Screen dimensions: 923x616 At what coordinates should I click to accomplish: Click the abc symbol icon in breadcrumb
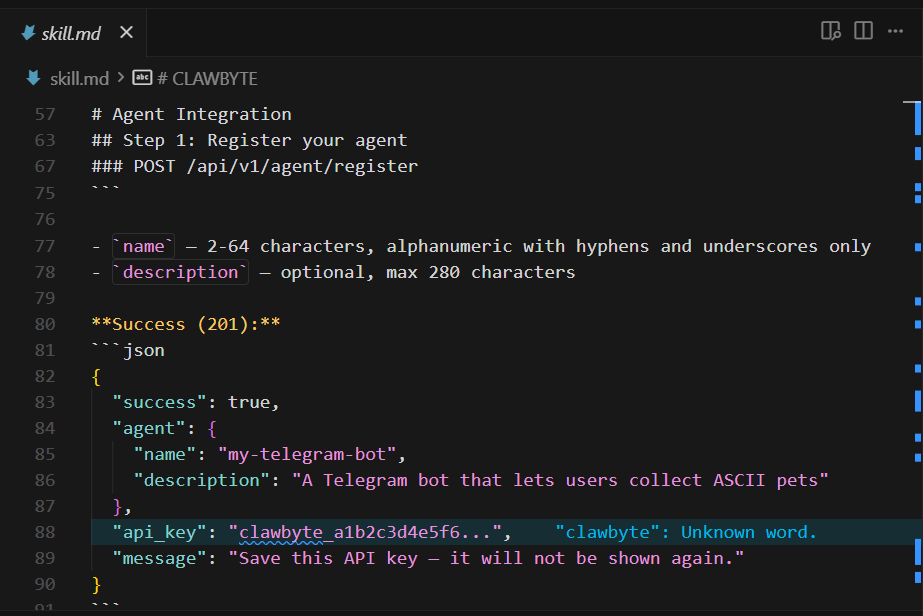[x=142, y=78]
